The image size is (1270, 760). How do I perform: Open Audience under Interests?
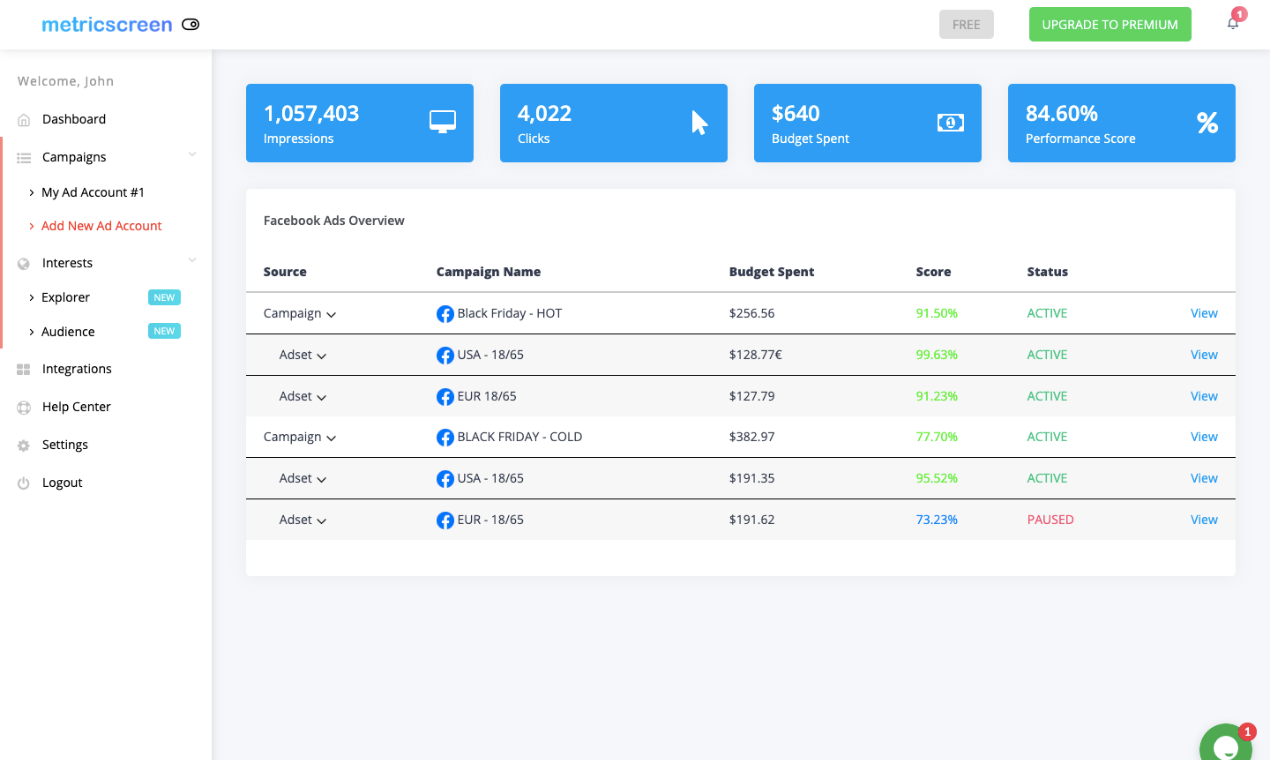68,331
